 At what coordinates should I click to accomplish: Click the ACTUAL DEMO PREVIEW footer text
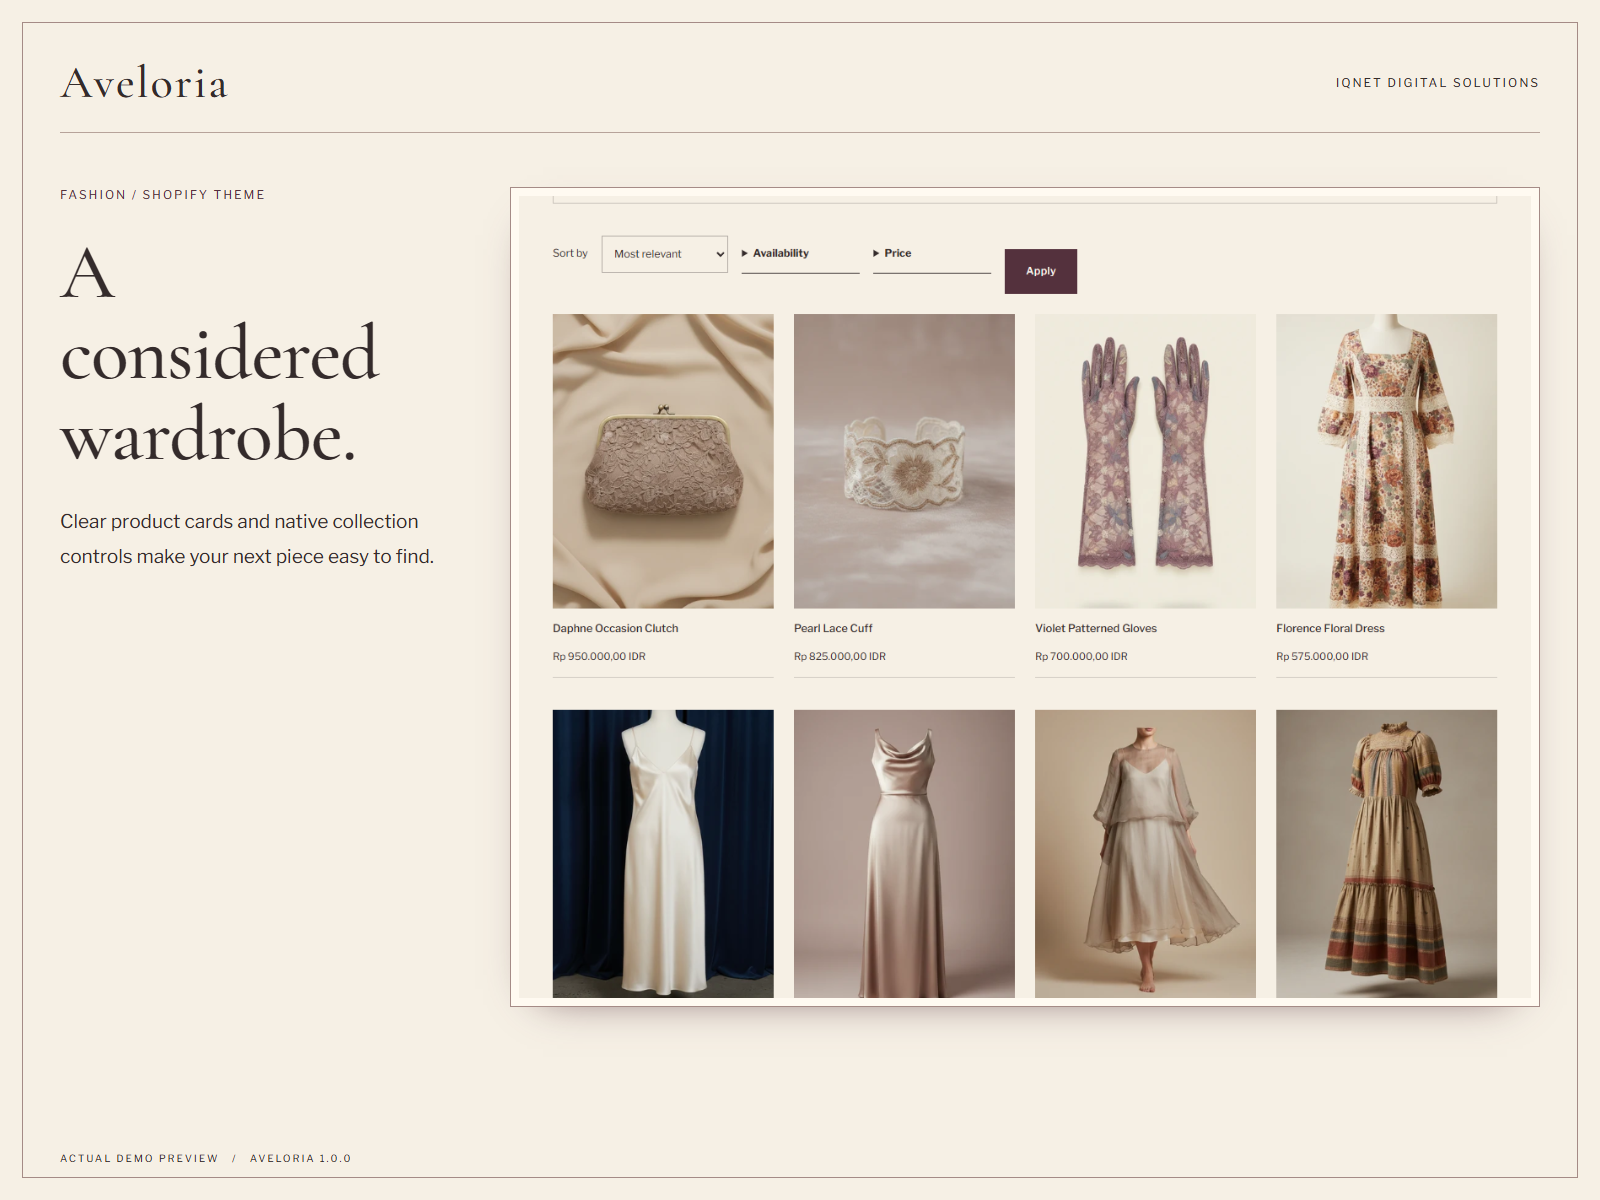point(139,1158)
